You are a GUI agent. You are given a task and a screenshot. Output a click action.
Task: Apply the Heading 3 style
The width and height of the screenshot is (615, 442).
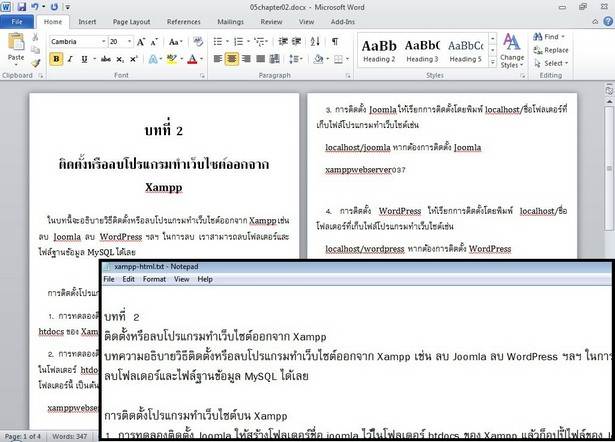tap(422, 51)
